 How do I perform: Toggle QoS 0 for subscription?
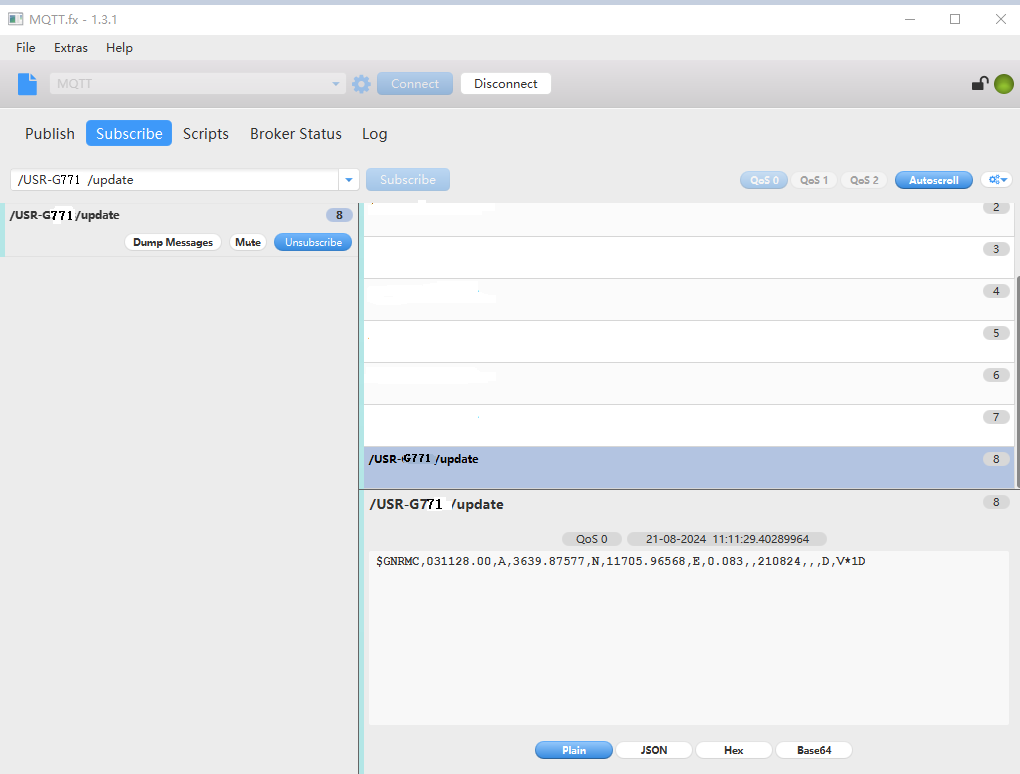click(762, 180)
